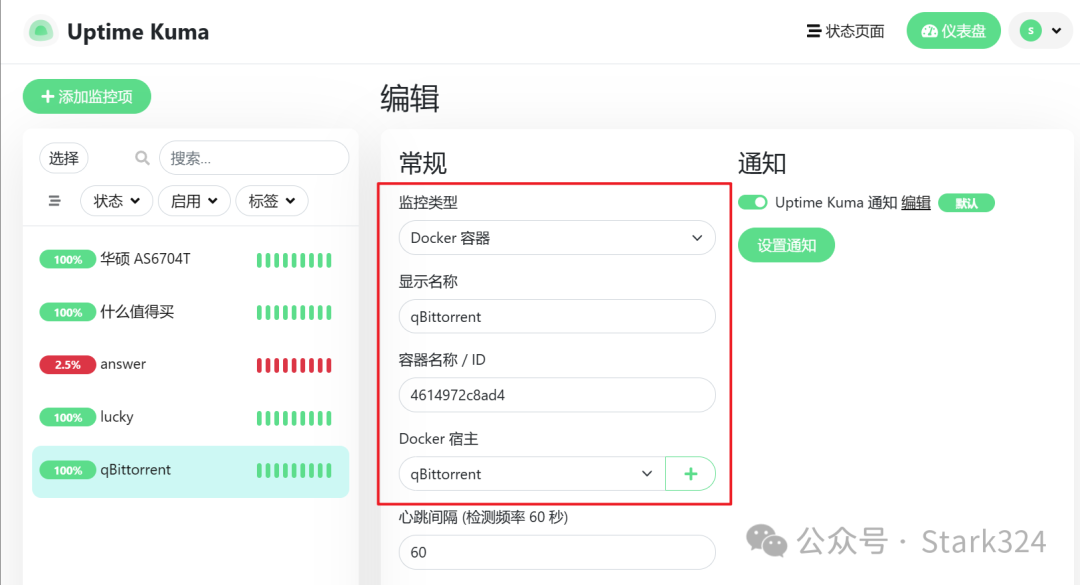Open the 仪表盘 dashboard button
1080x585 pixels.
[x=953, y=31]
